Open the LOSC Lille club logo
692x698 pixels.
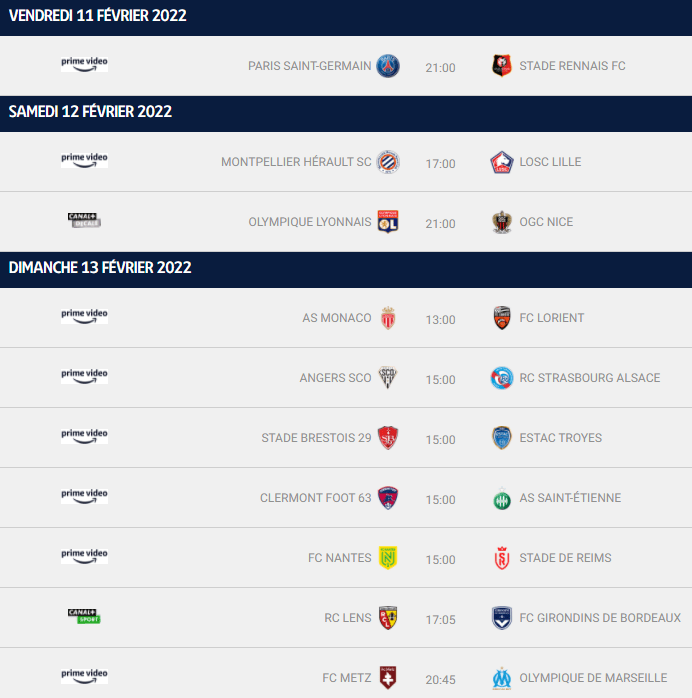pyautogui.click(x=502, y=162)
